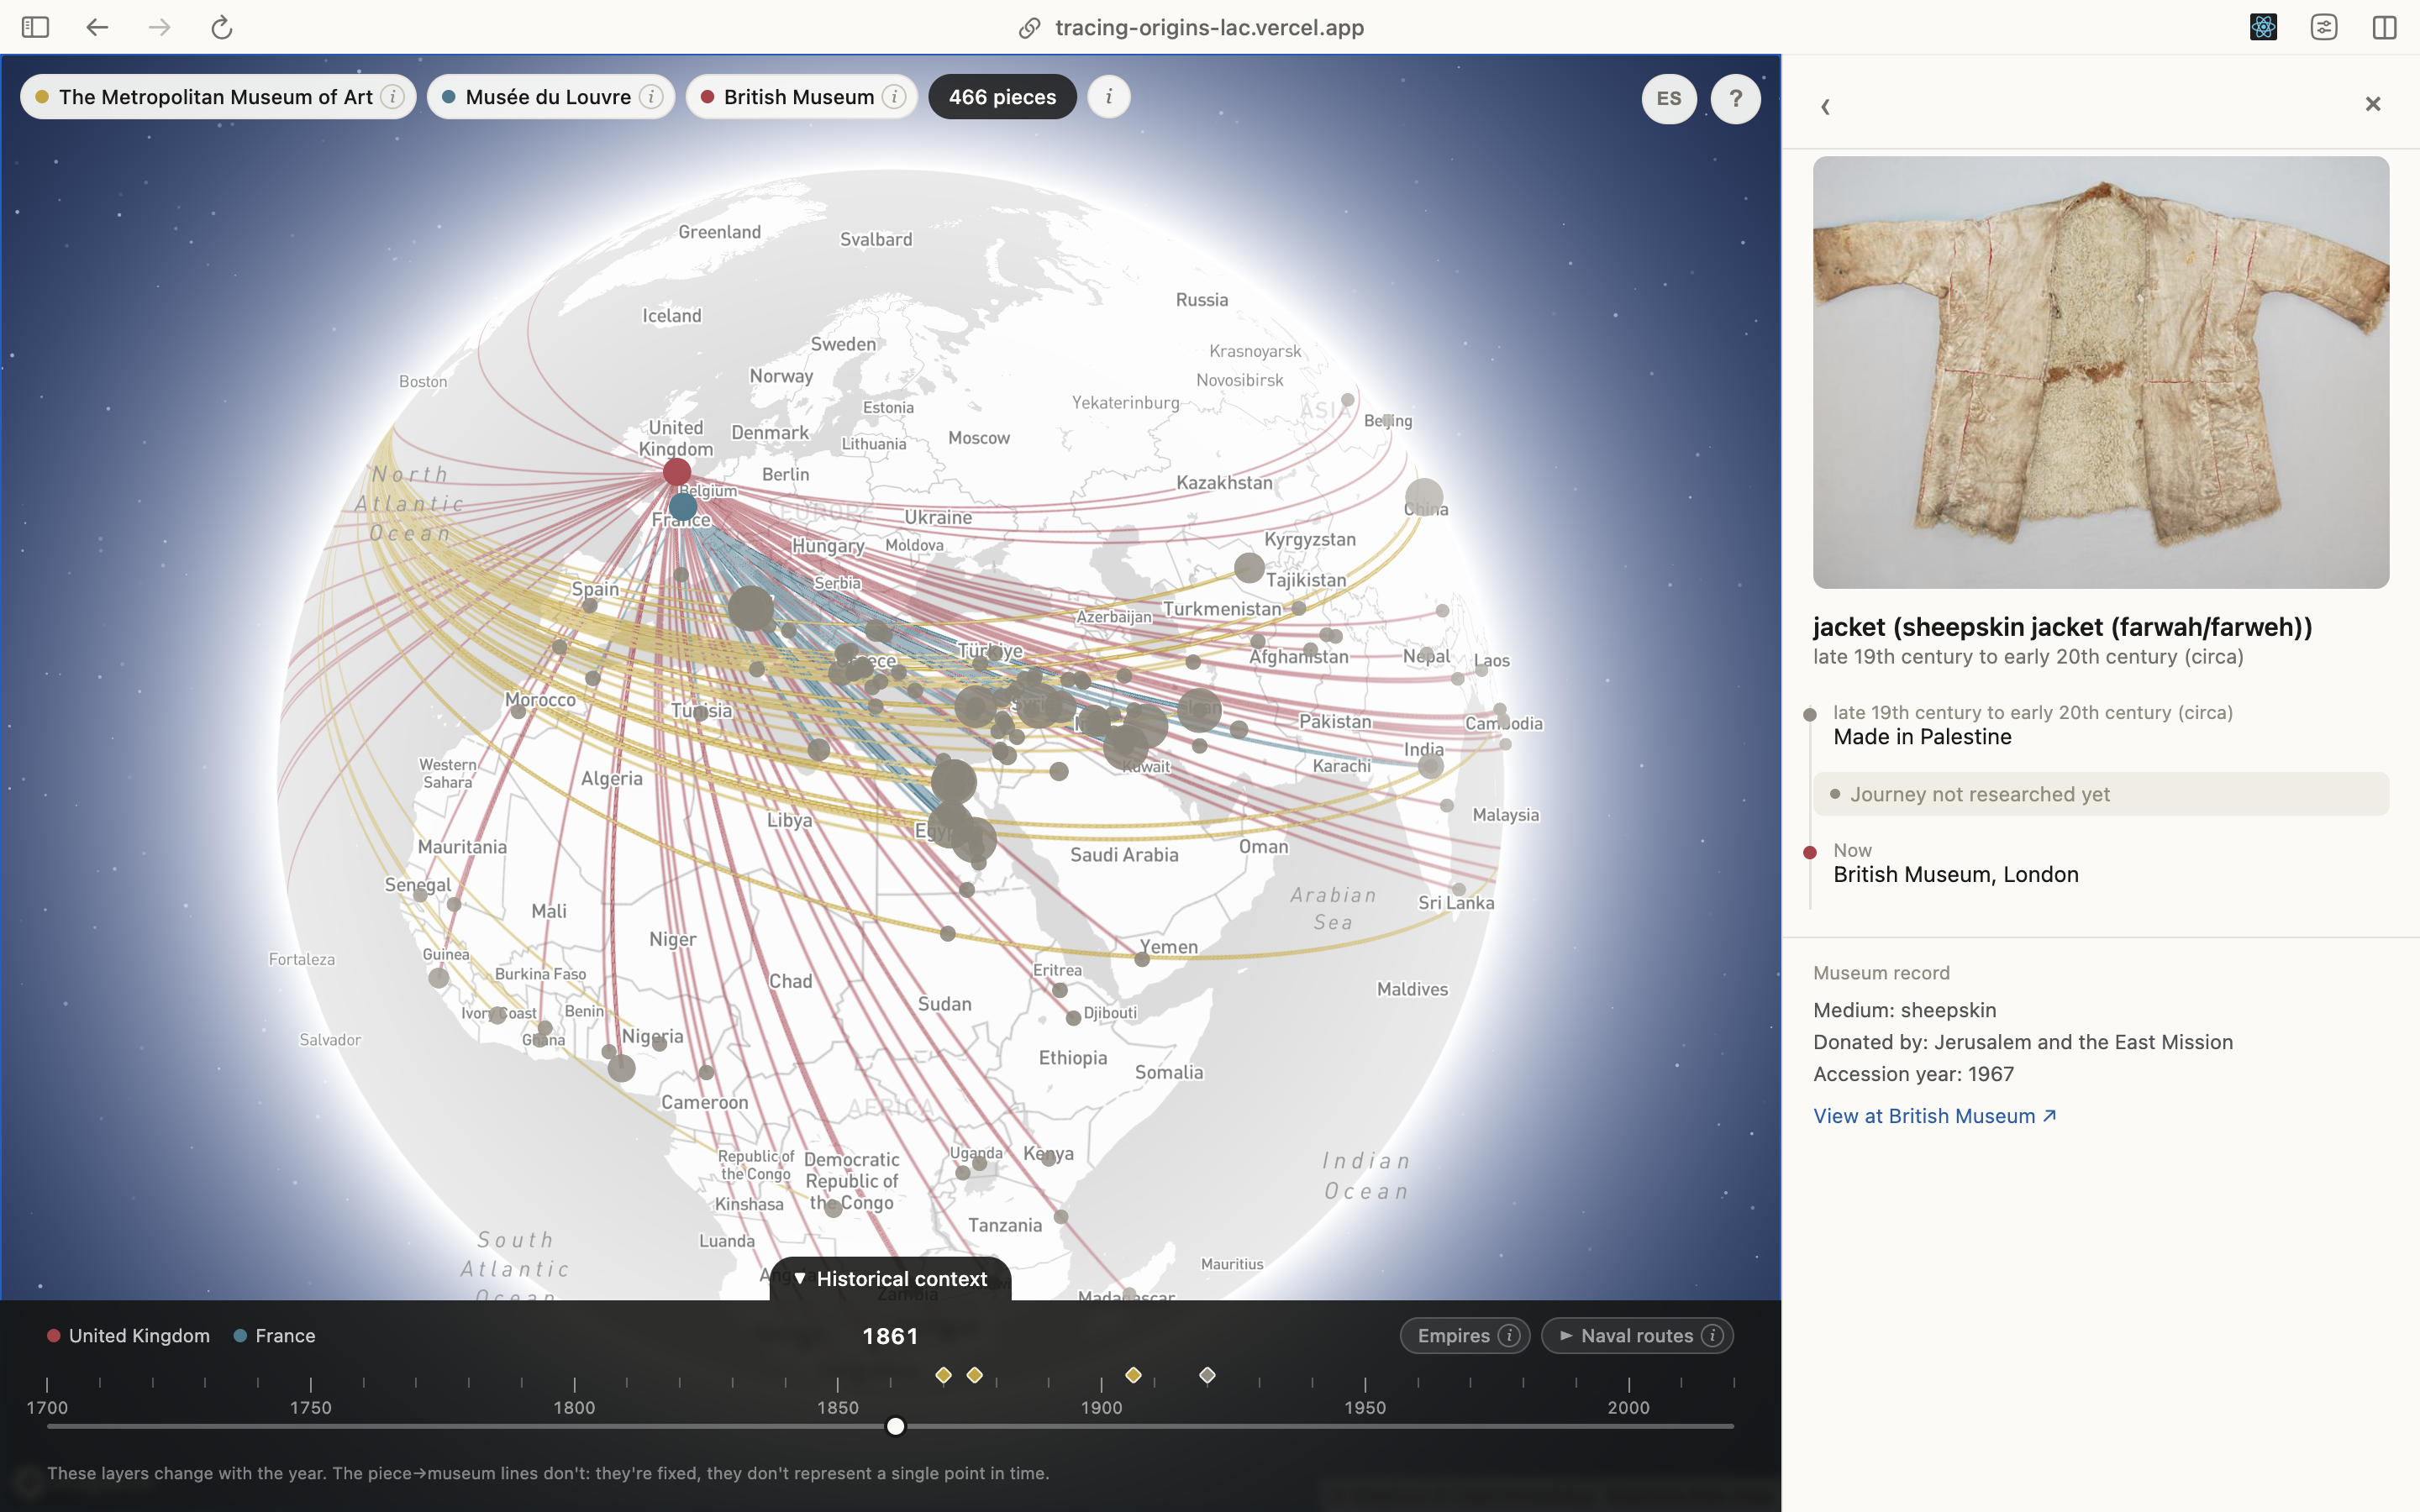The width and height of the screenshot is (2420, 1512).
Task: Click the 'Donated by' record line
Action: click(x=2022, y=1042)
